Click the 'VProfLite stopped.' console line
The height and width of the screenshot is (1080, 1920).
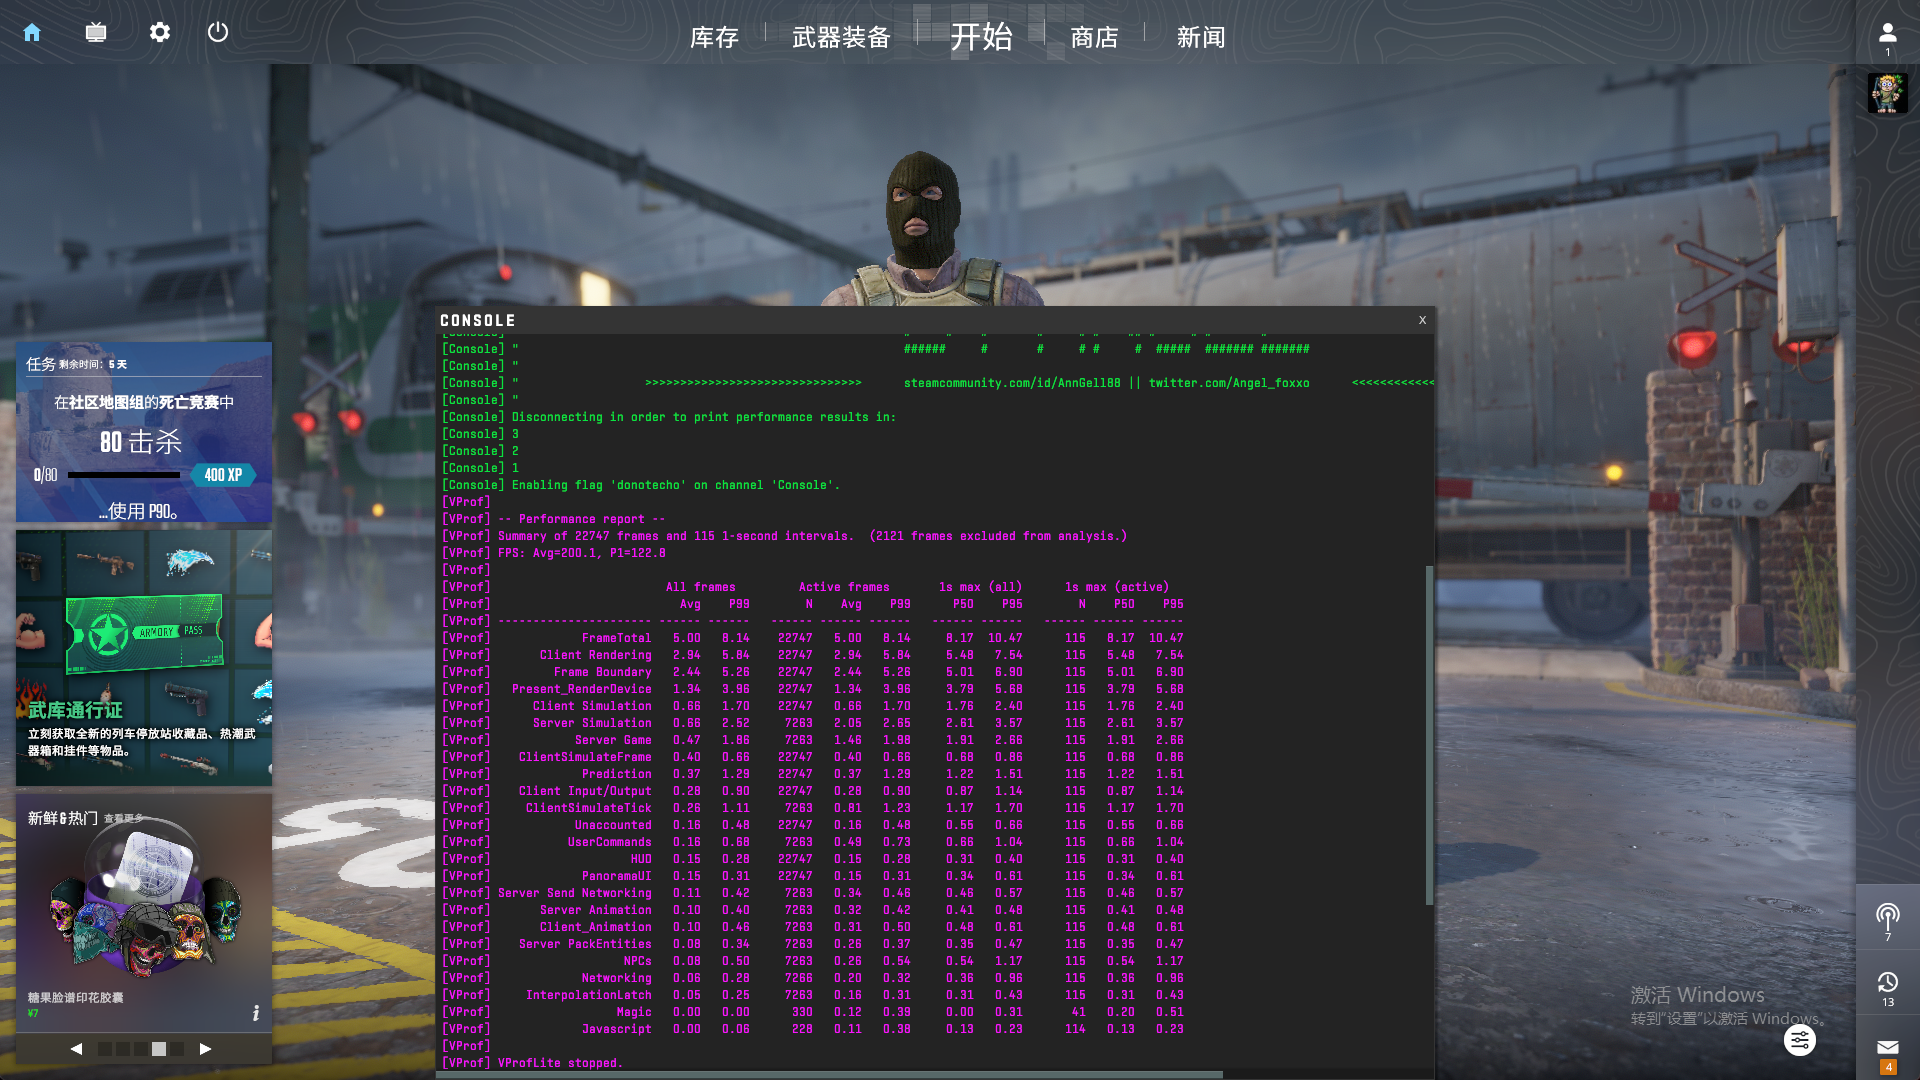pos(560,1063)
